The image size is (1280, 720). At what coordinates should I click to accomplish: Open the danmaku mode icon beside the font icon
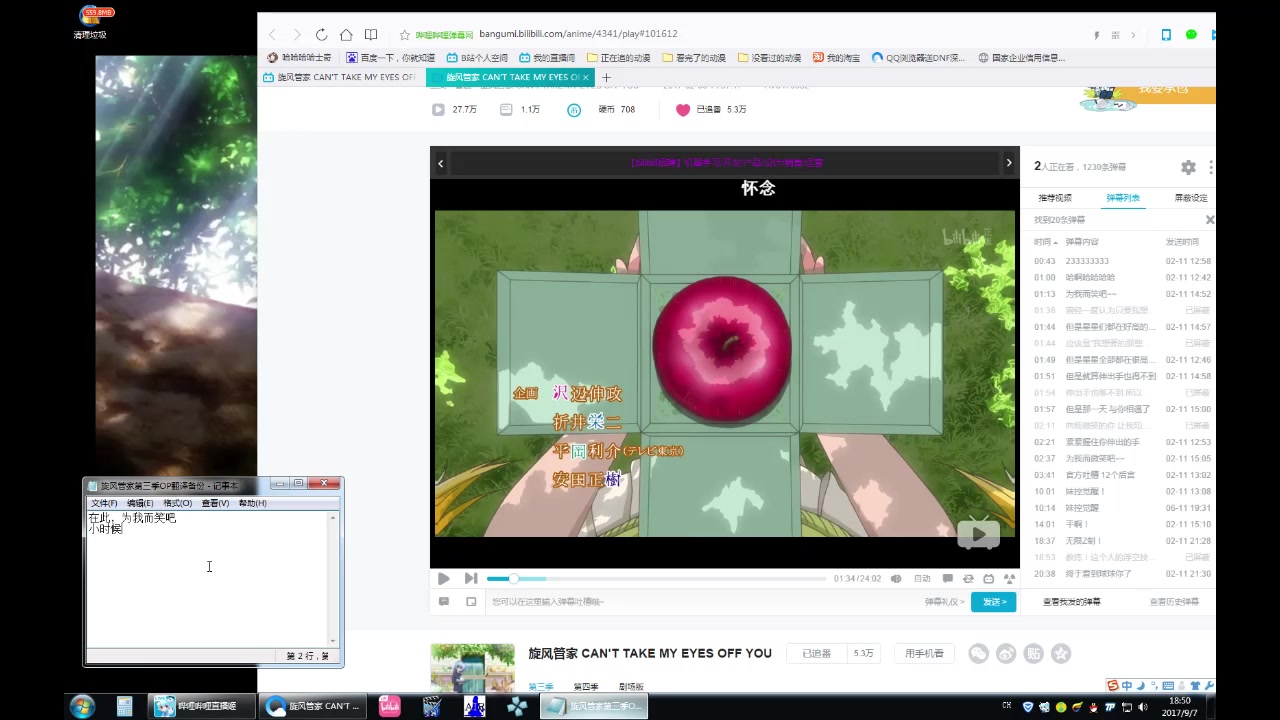[471, 602]
